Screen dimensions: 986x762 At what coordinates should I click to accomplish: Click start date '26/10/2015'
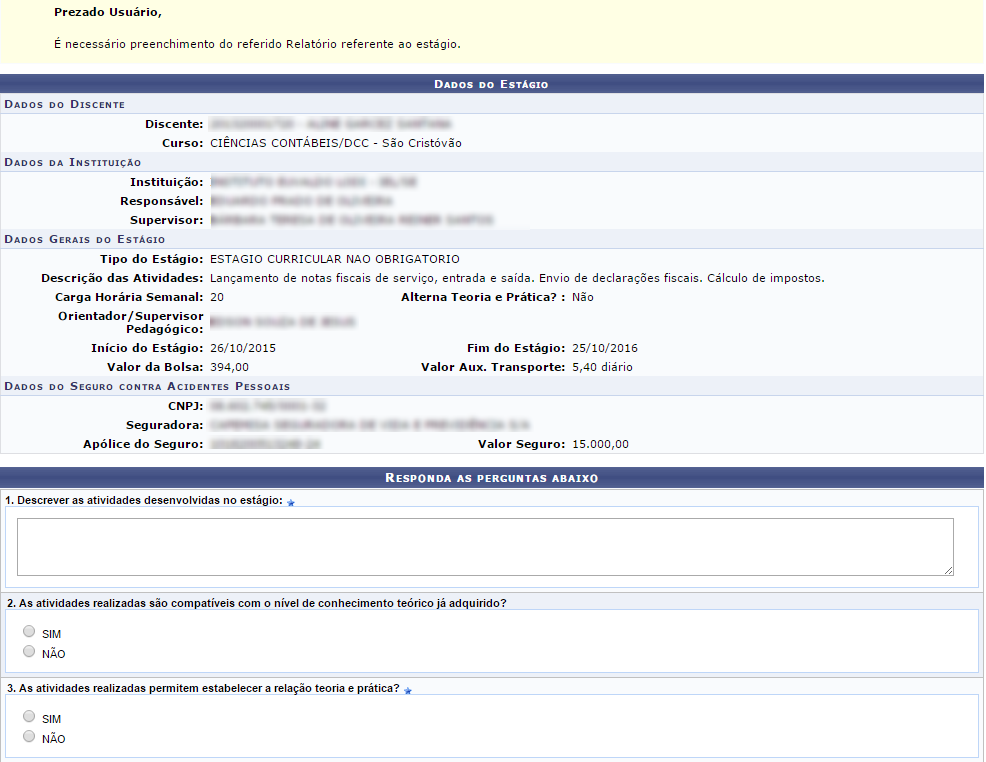[x=243, y=348]
